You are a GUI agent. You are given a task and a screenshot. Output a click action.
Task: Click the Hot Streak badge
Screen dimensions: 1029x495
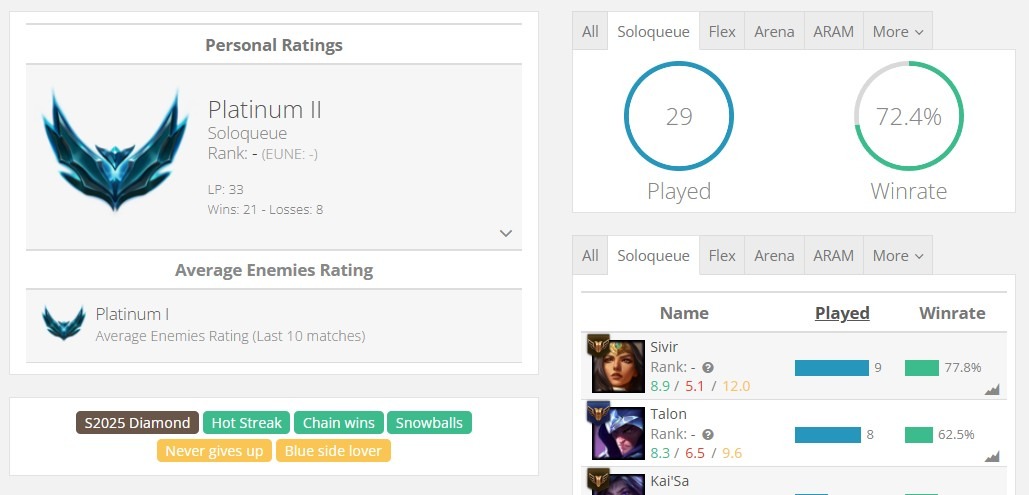point(246,423)
